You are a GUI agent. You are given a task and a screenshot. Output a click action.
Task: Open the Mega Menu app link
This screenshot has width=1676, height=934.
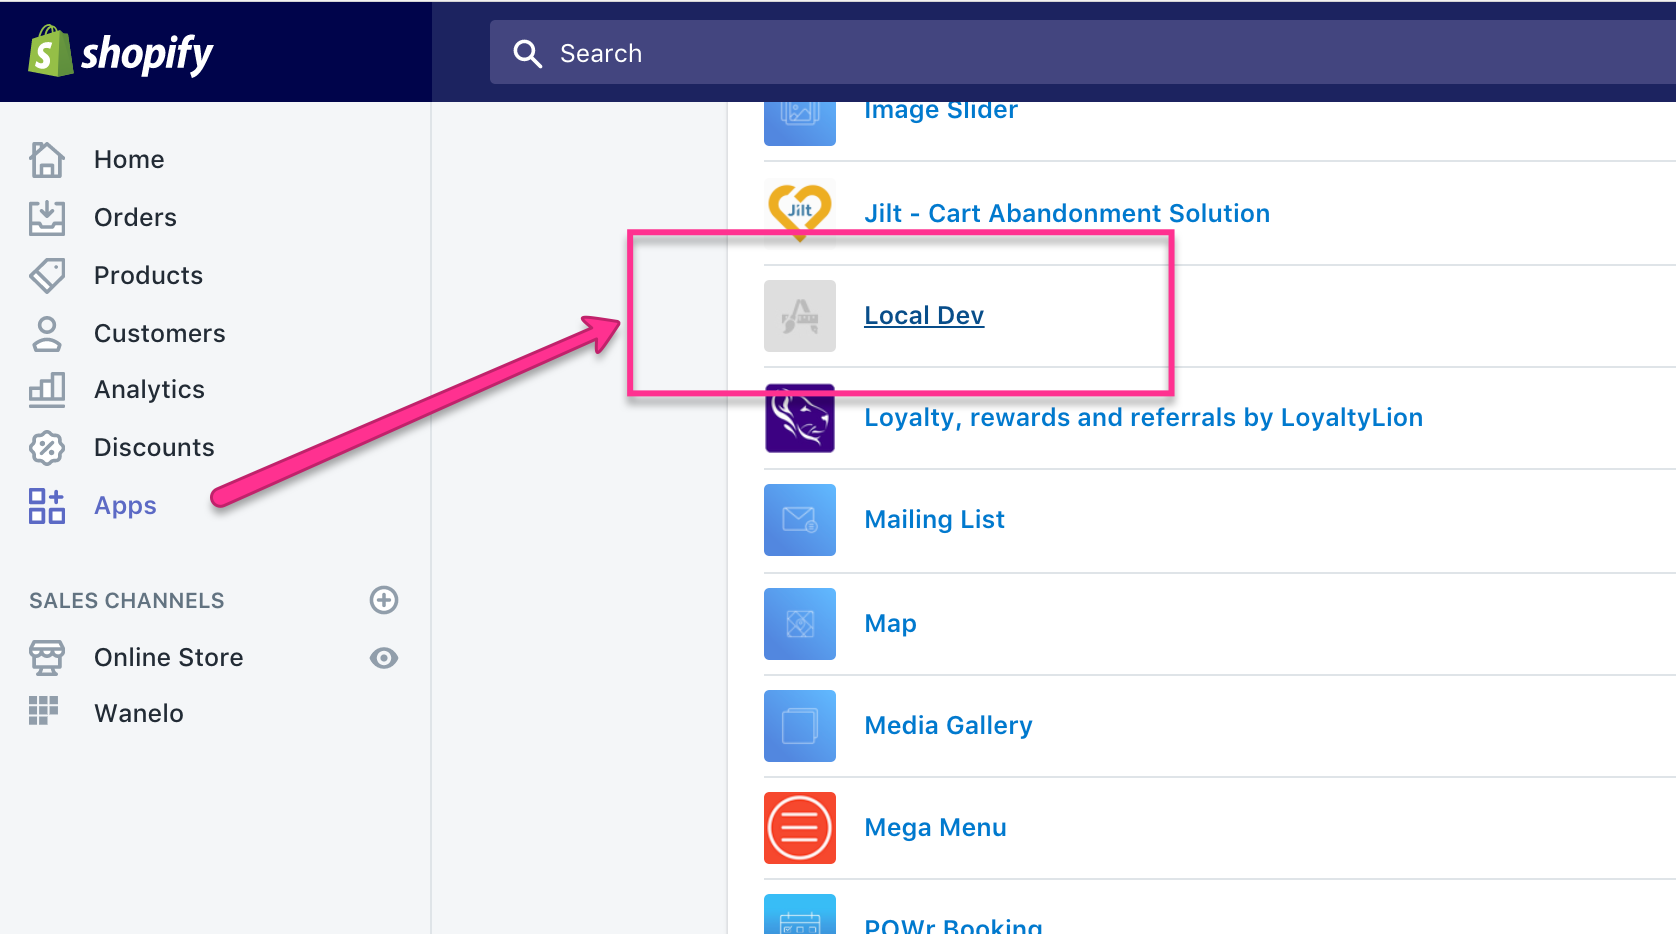(935, 828)
